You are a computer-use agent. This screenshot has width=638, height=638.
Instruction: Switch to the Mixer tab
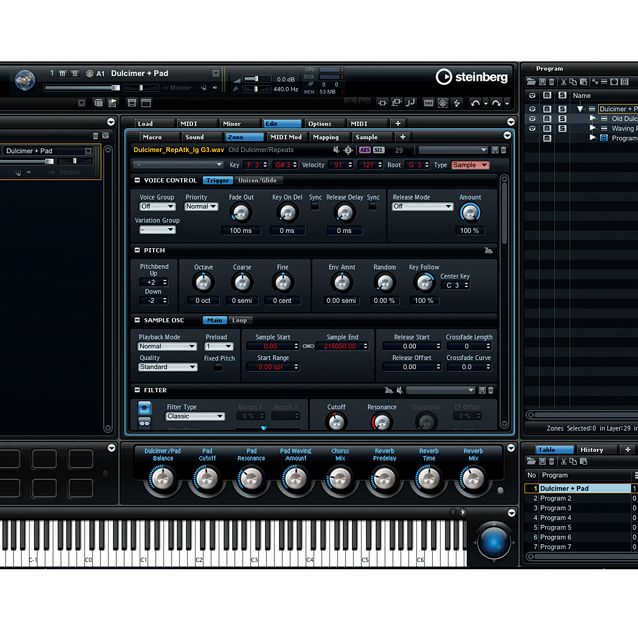tap(238, 124)
